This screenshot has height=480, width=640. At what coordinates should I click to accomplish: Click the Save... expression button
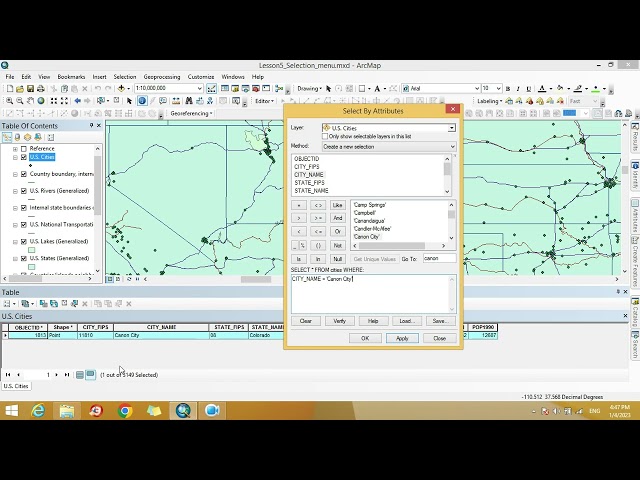[440, 321]
